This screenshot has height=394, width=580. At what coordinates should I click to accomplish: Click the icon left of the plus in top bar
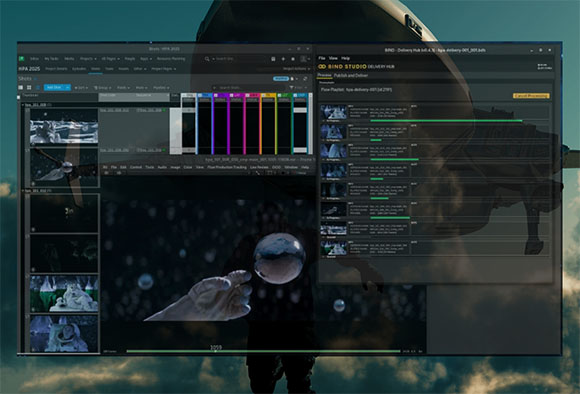coord(273,59)
